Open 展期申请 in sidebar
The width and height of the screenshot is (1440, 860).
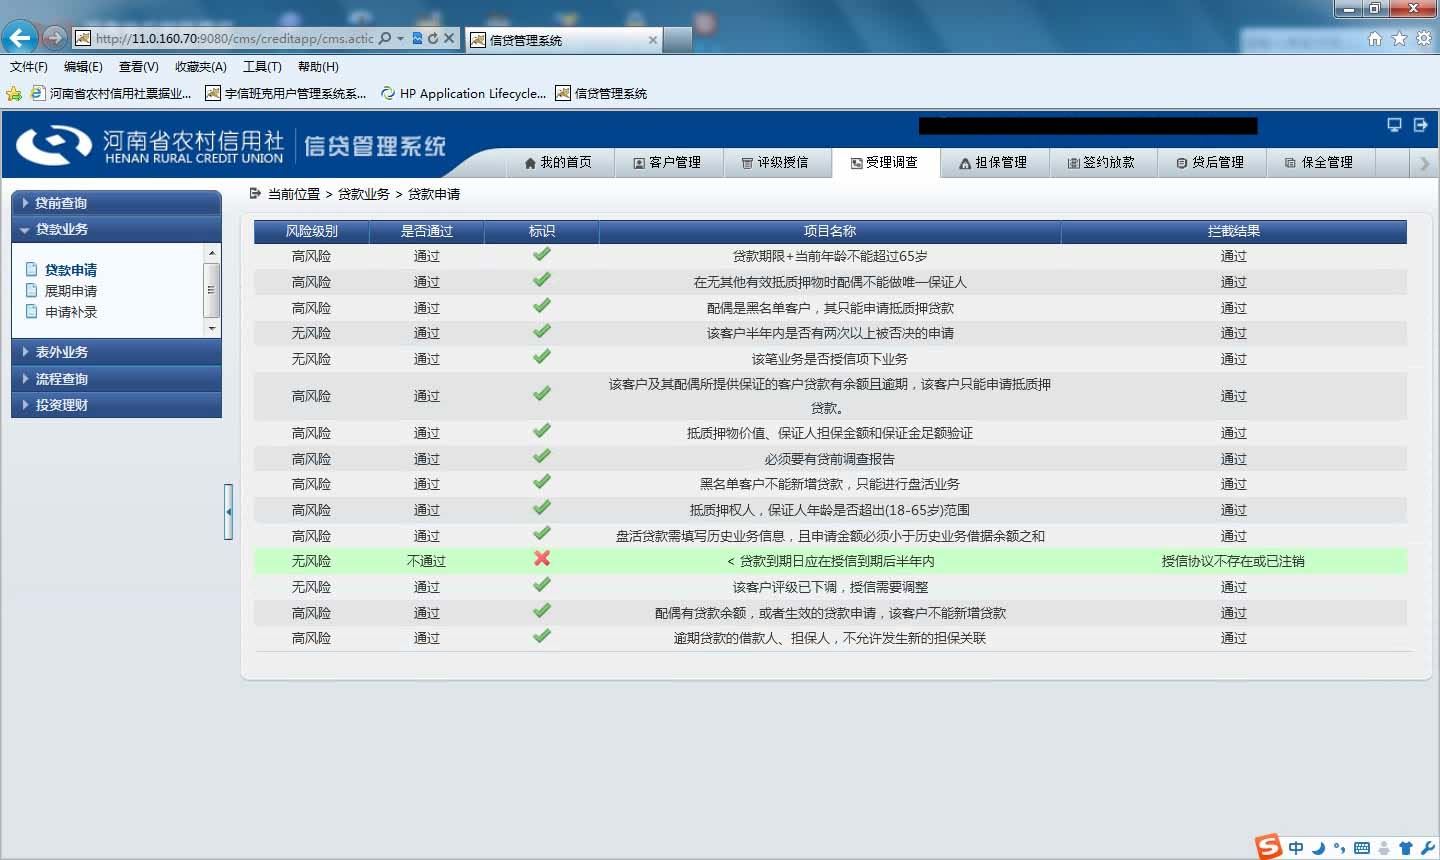(70, 291)
